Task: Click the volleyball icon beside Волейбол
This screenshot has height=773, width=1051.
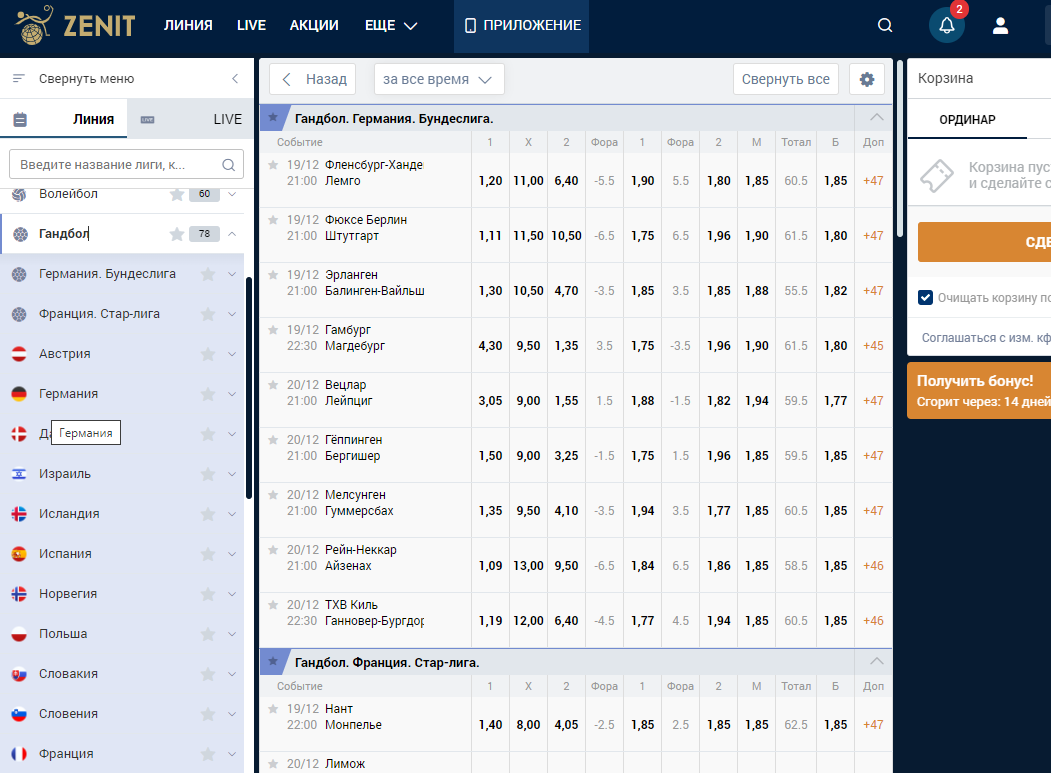Action: 19,194
